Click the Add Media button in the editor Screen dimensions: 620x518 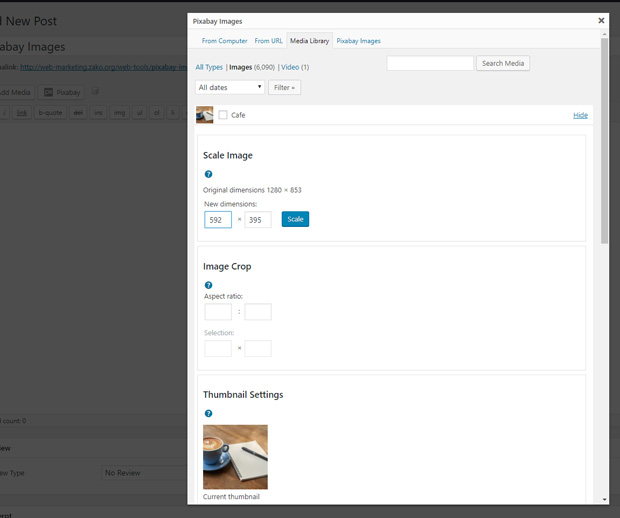tap(15, 93)
